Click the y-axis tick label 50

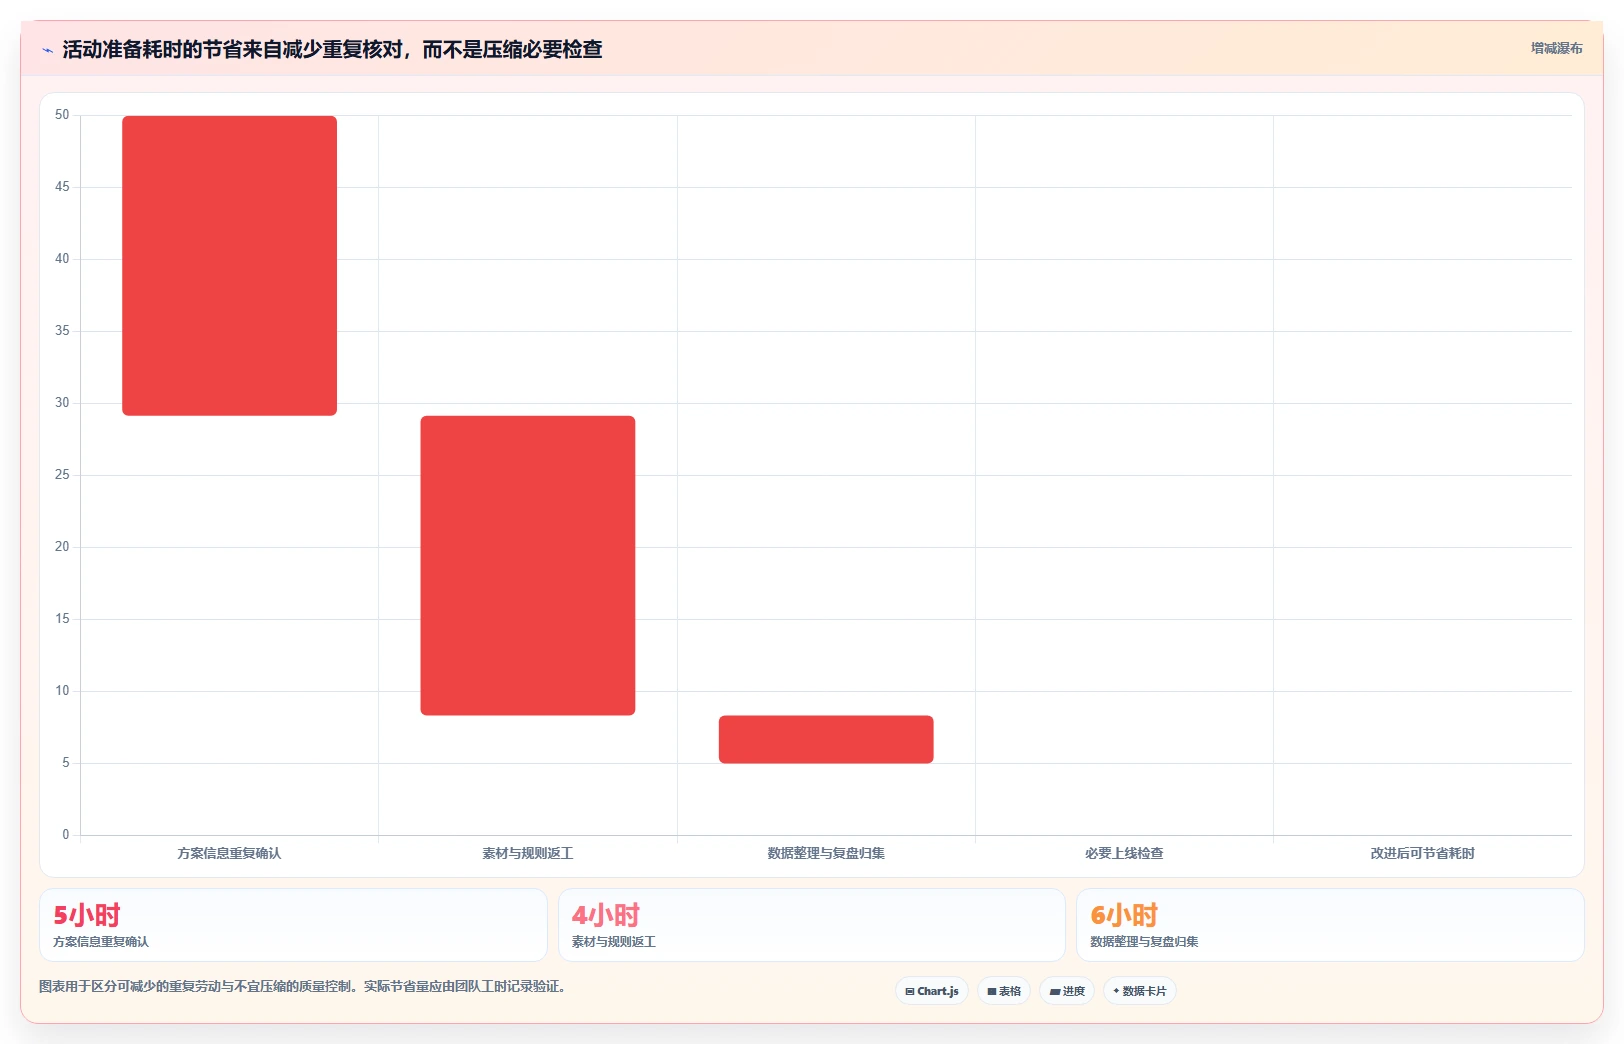click(x=62, y=115)
